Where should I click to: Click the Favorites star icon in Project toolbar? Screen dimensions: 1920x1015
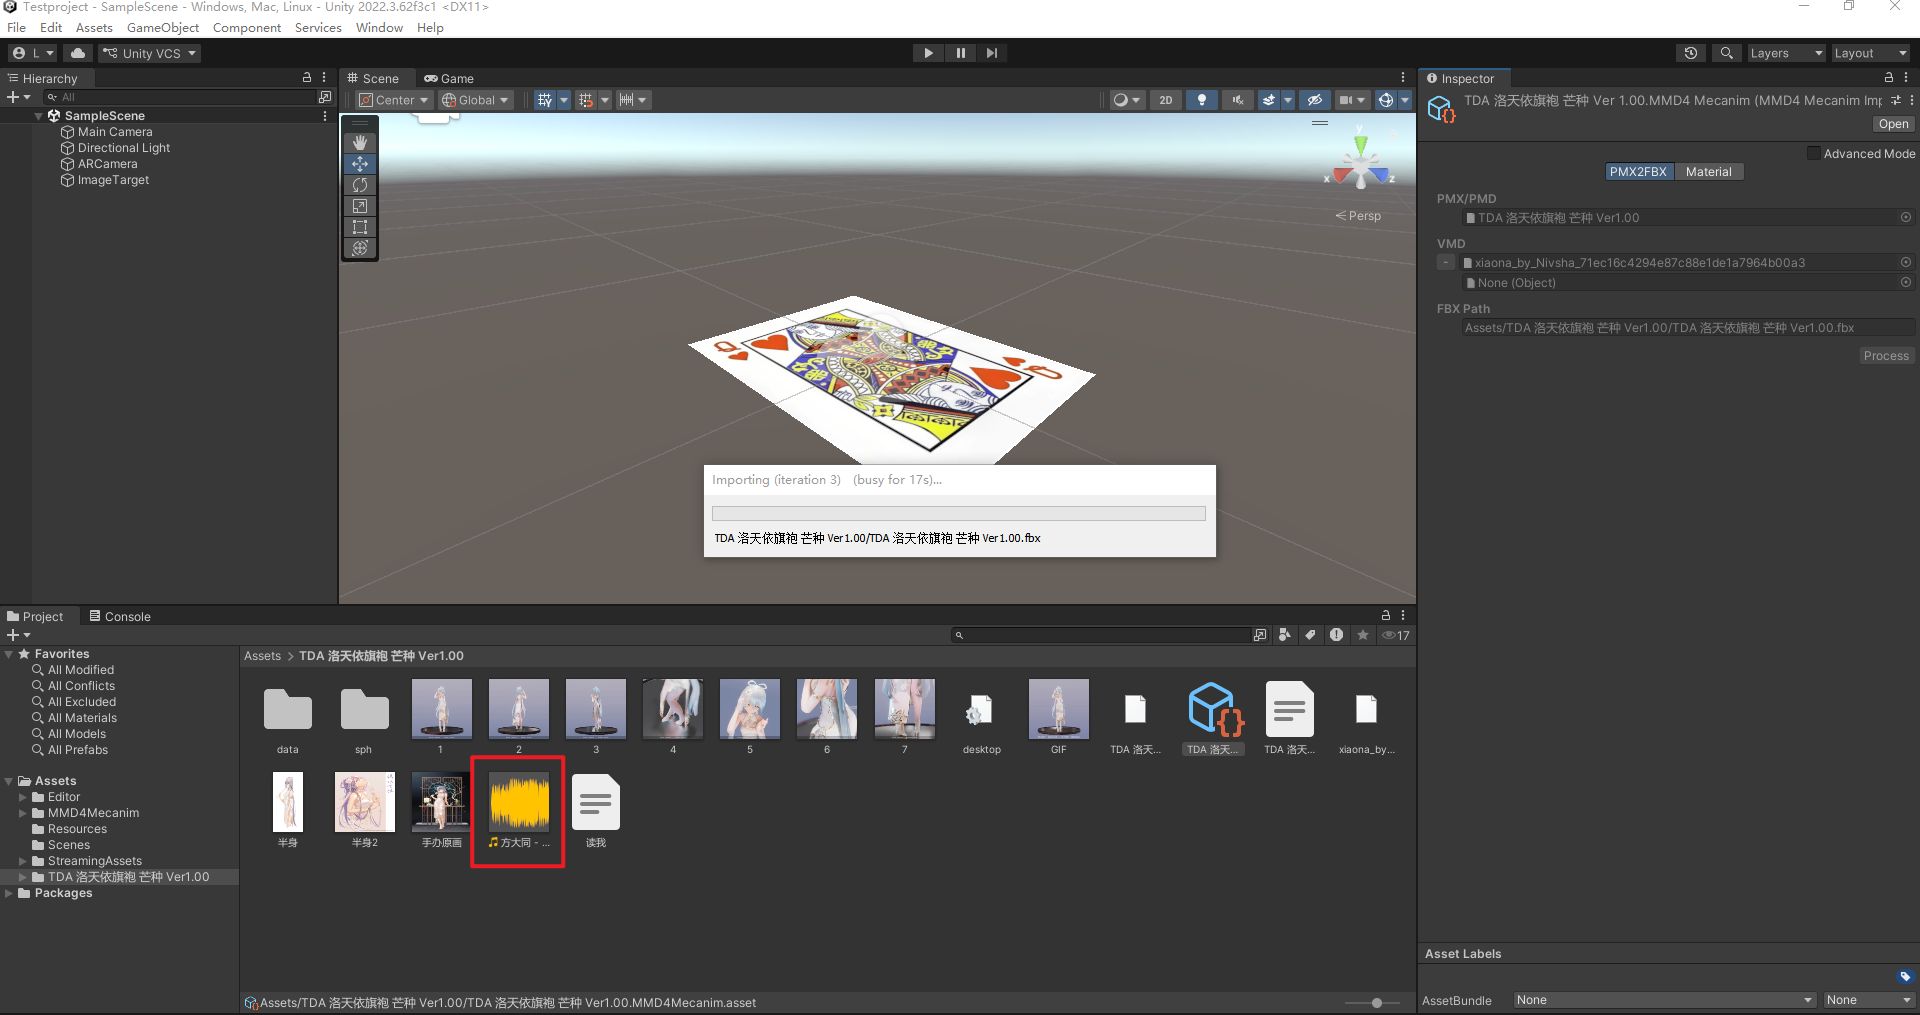coord(1362,635)
